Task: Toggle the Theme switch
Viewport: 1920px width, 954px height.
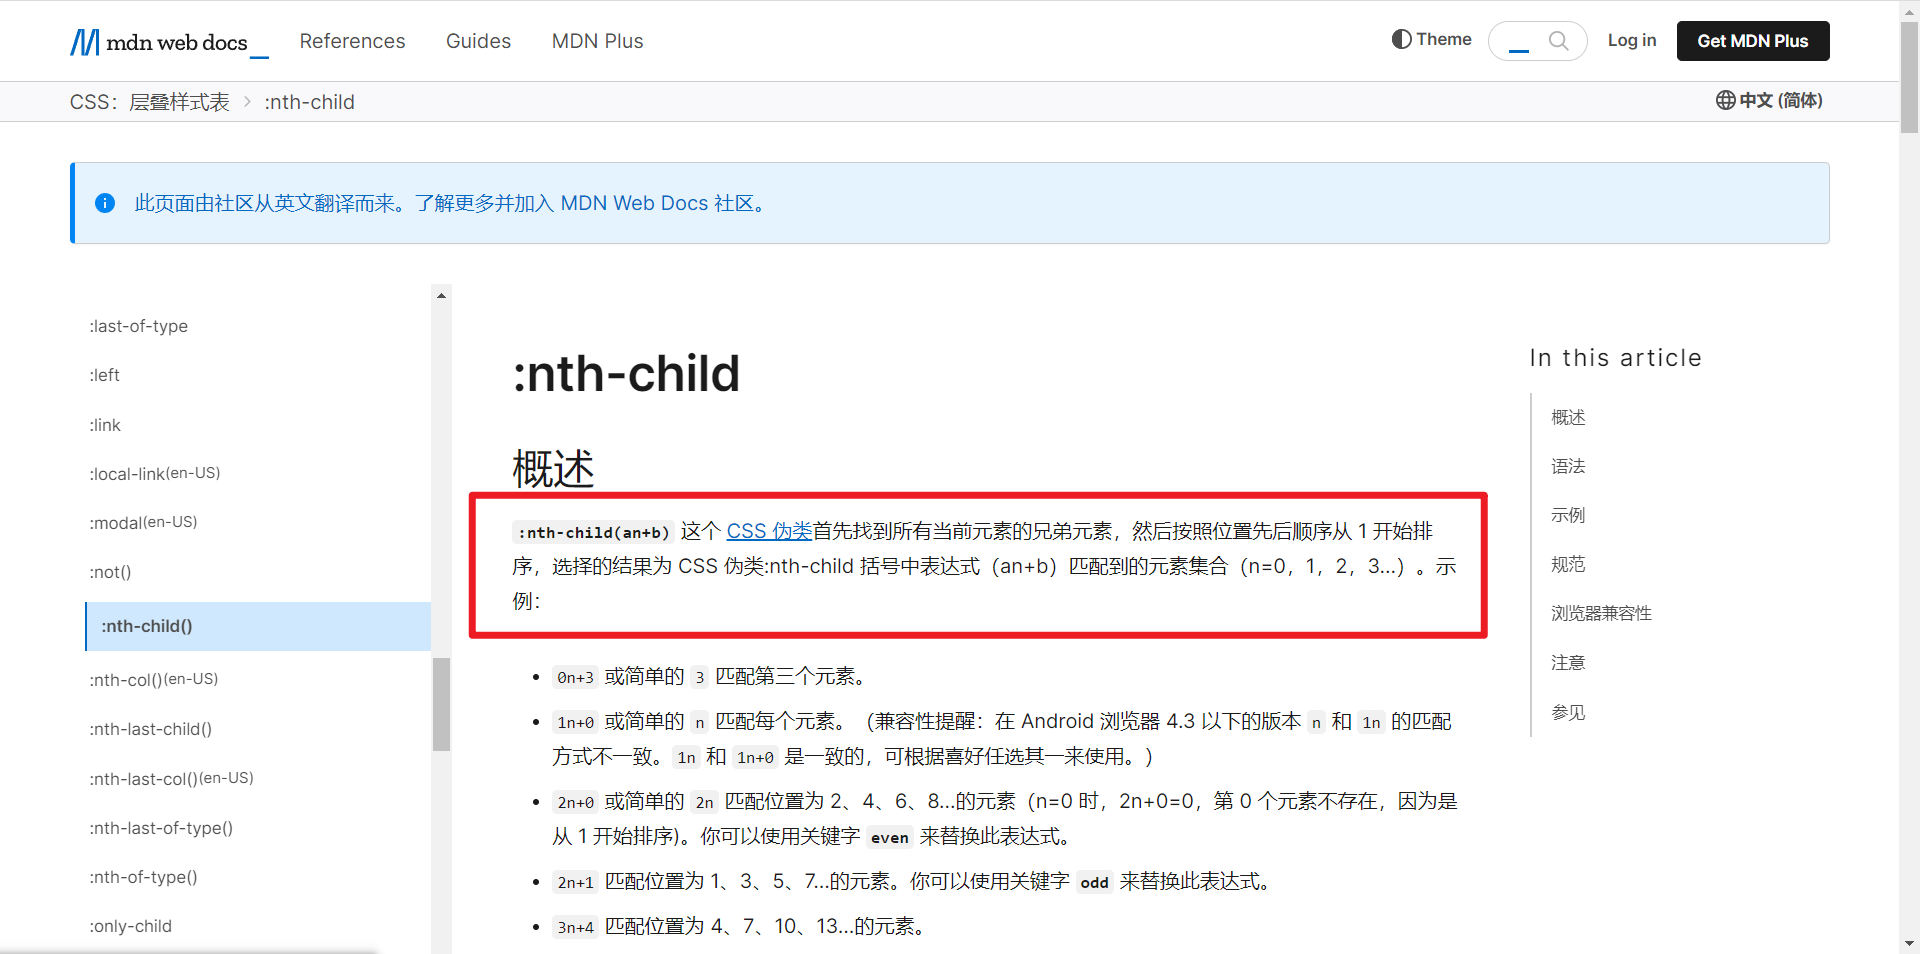Action: [1431, 39]
